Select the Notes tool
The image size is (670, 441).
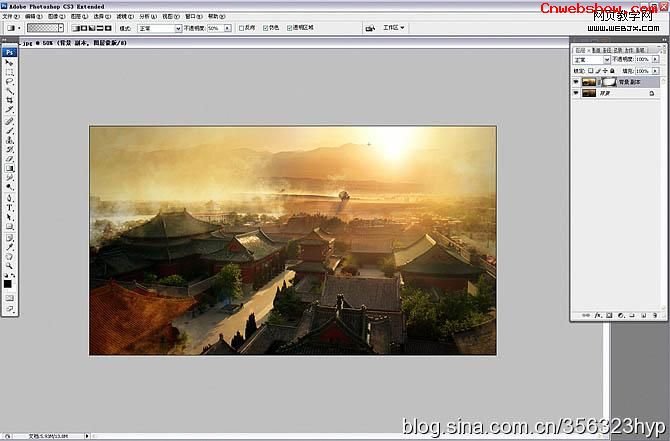click(x=9, y=238)
